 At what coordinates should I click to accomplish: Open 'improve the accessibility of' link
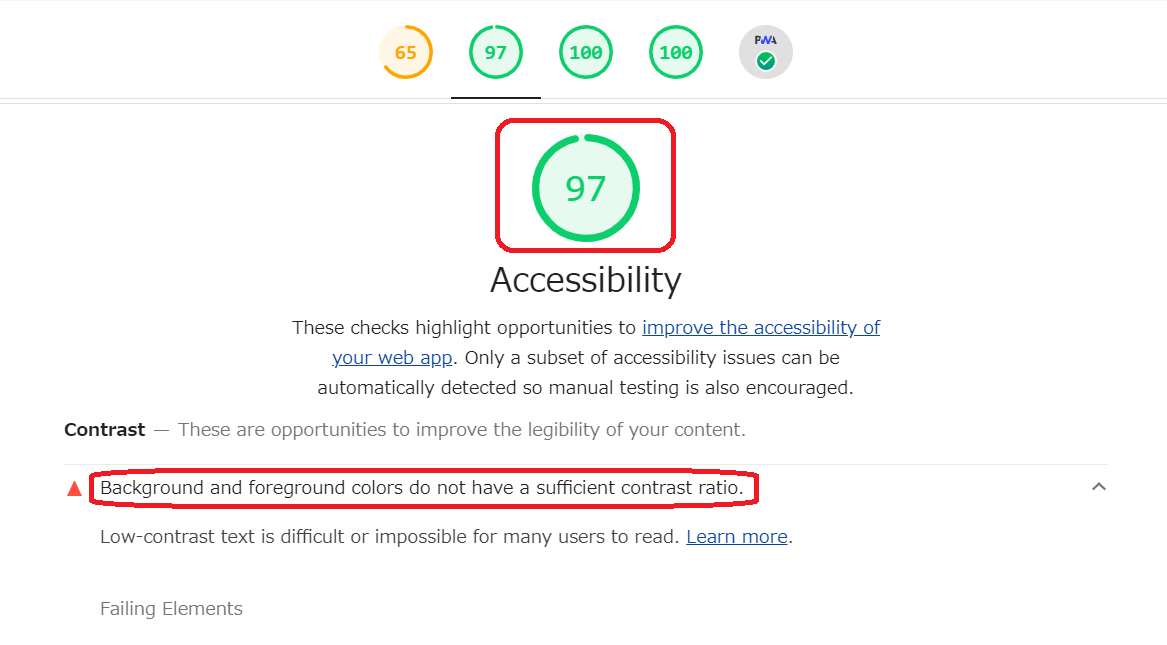[761, 327]
